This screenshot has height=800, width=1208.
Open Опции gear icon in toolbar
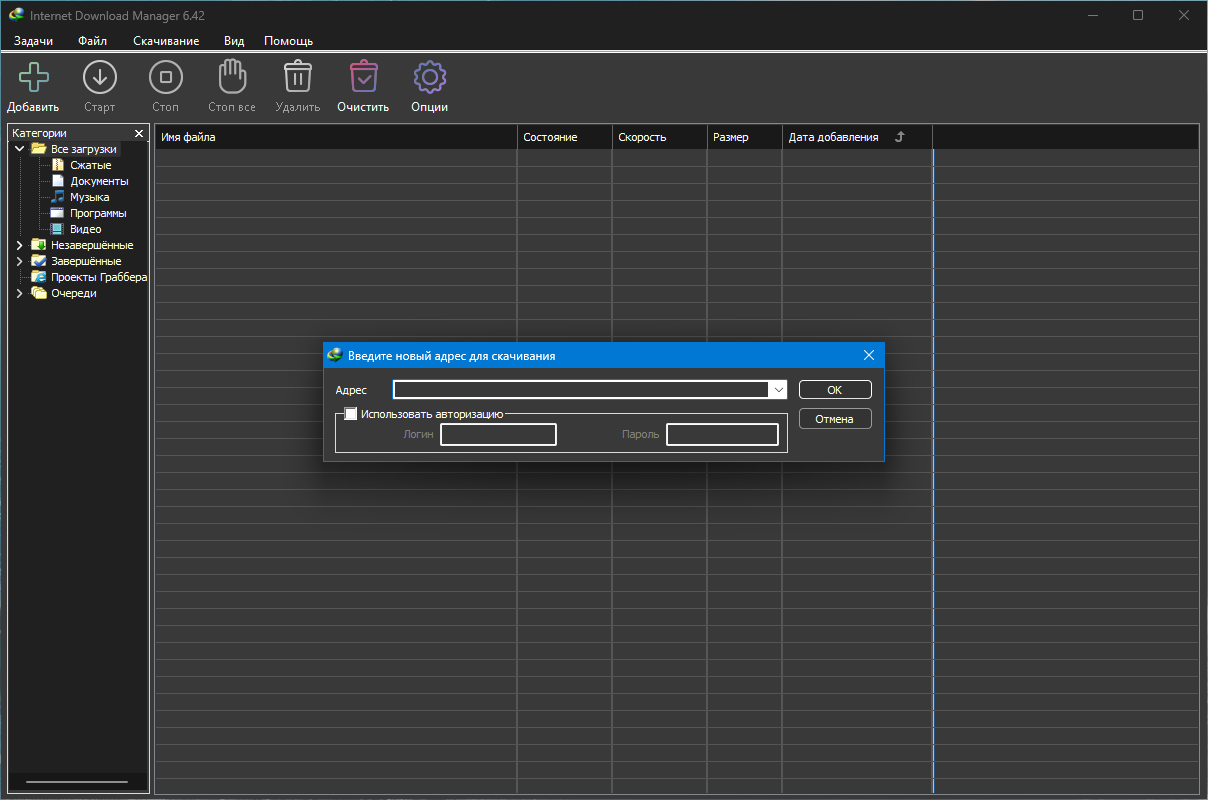[x=429, y=78]
